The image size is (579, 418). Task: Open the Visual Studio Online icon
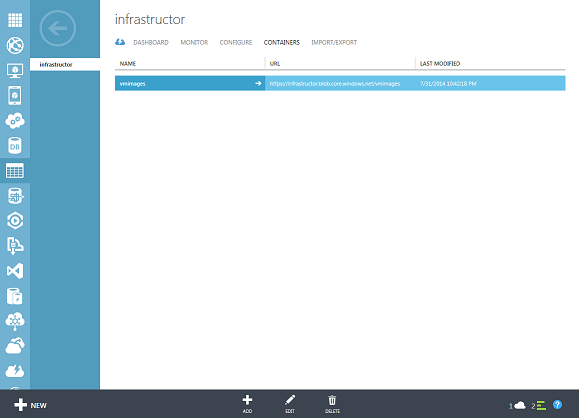click(x=15, y=271)
